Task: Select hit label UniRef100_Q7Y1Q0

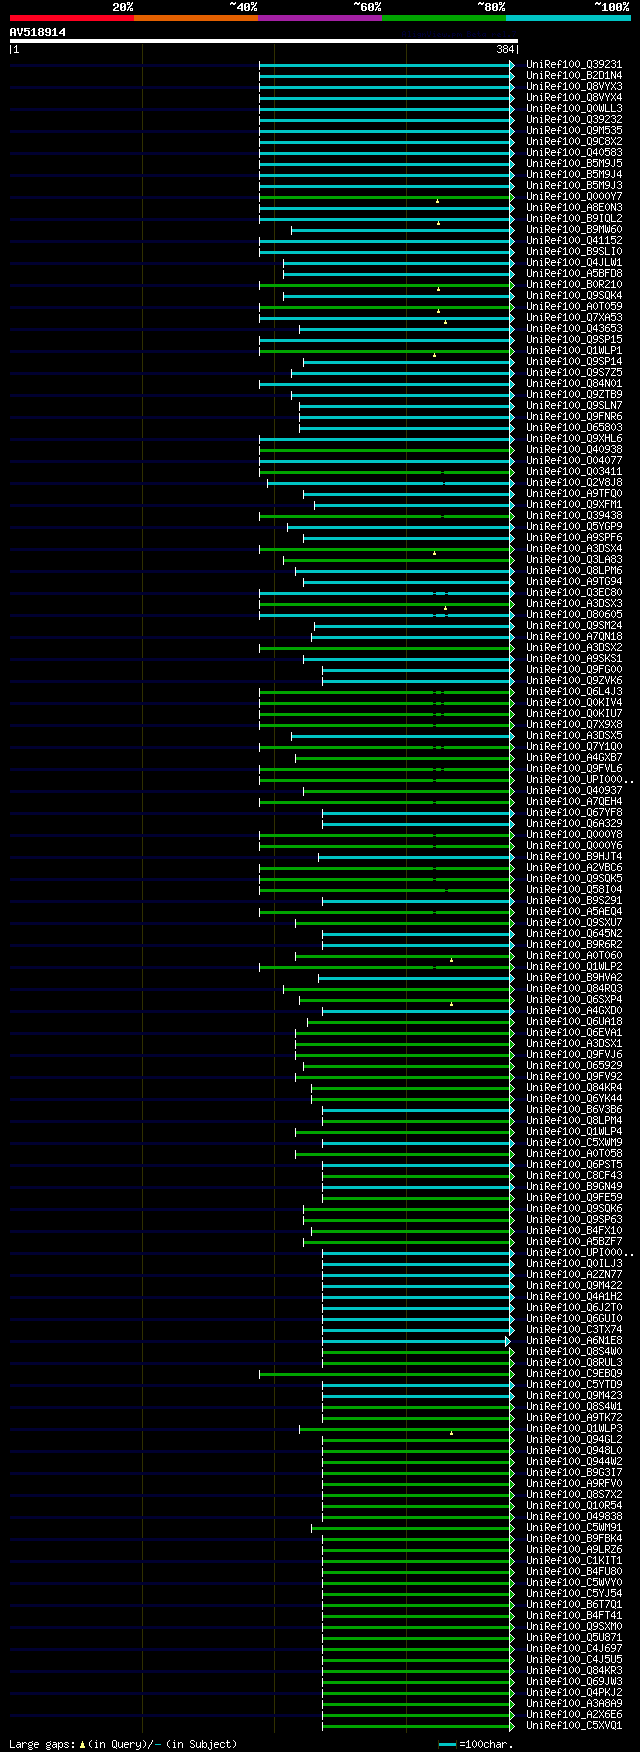Action: tap(574, 747)
